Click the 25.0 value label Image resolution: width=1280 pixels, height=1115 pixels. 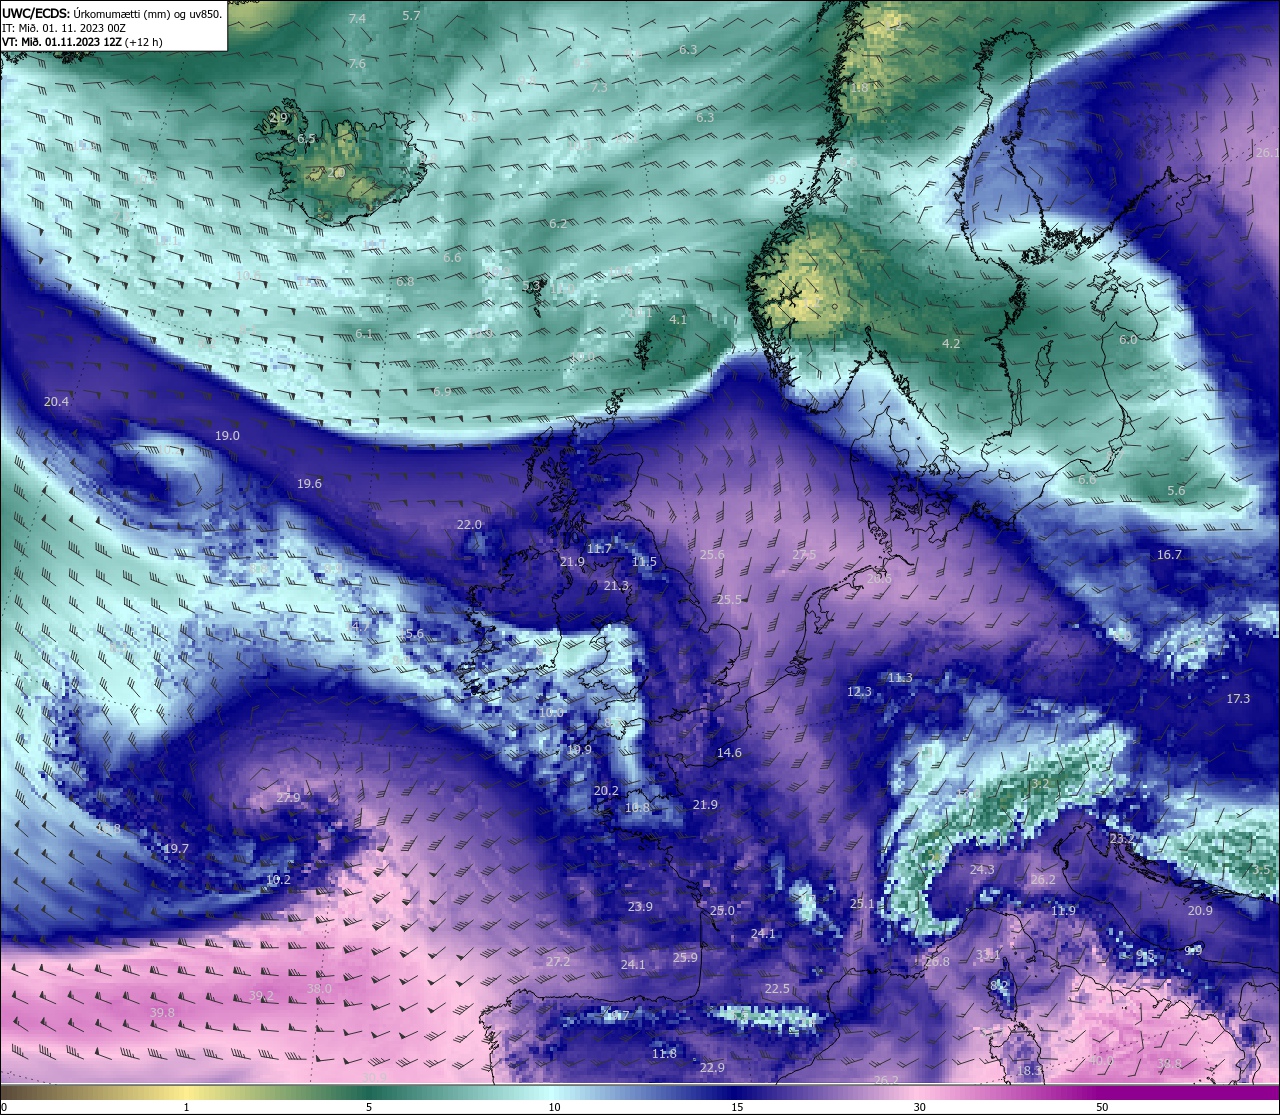pos(722,911)
